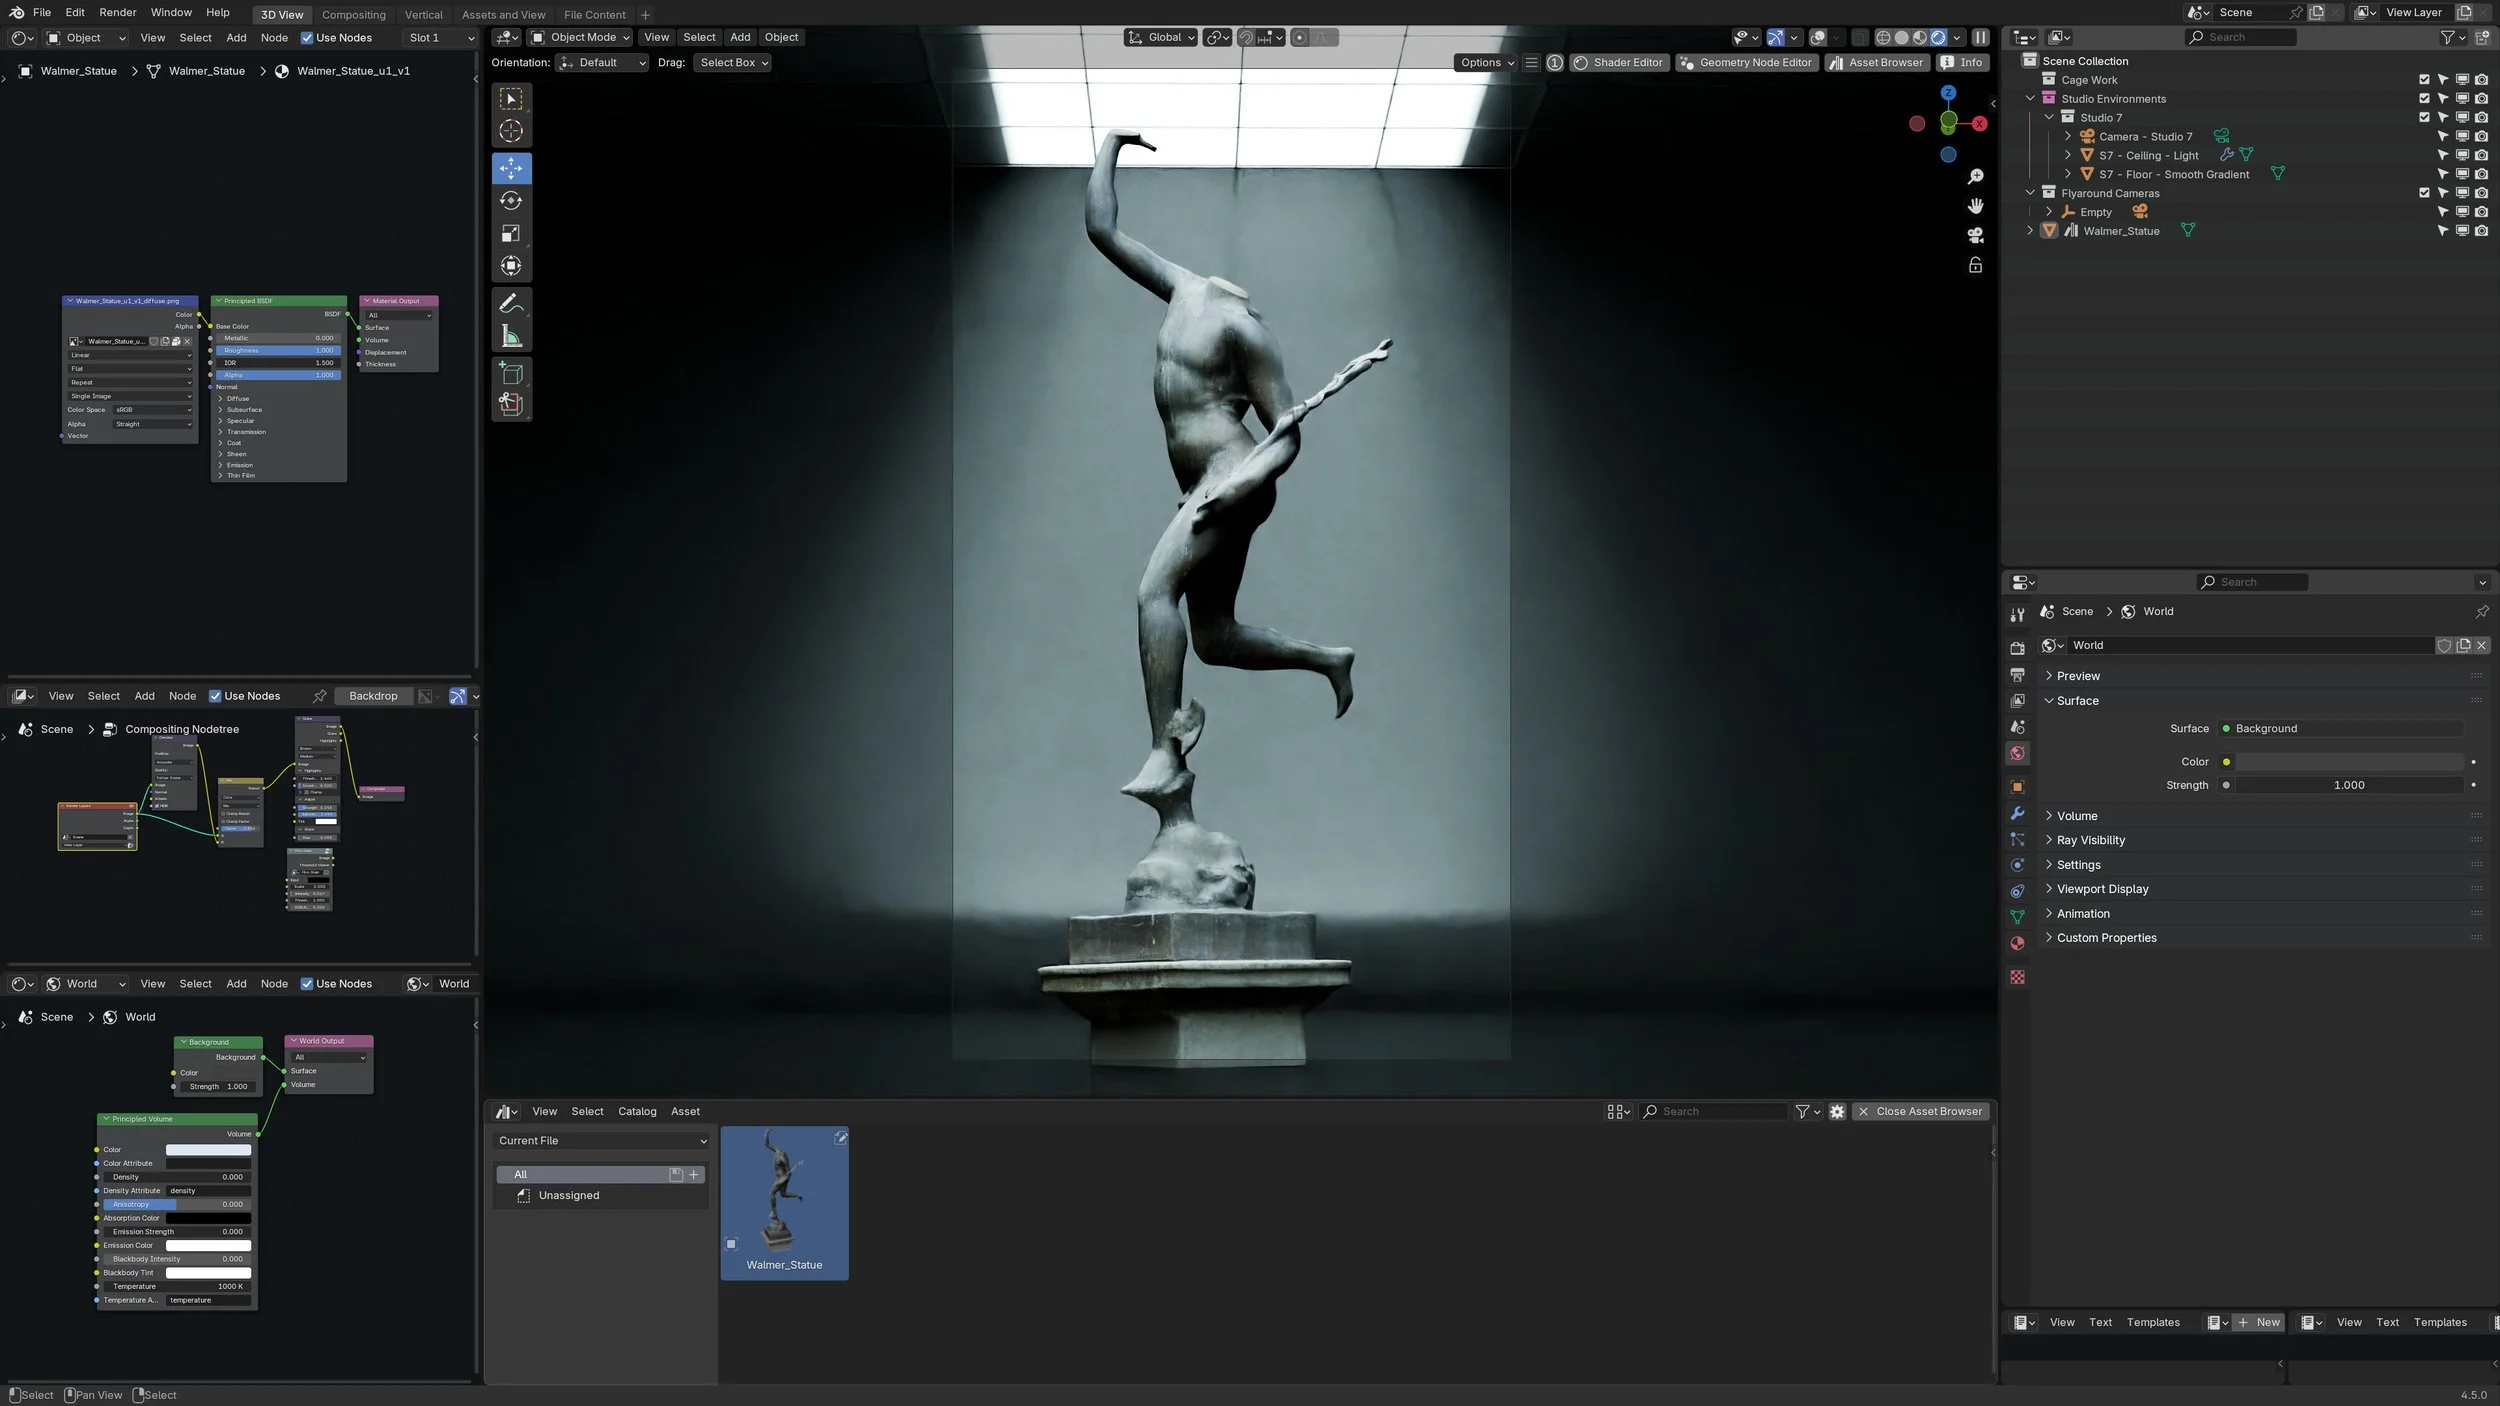Hide Walmer_Statue in viewport via eye icon

(x=2462, y=231)
